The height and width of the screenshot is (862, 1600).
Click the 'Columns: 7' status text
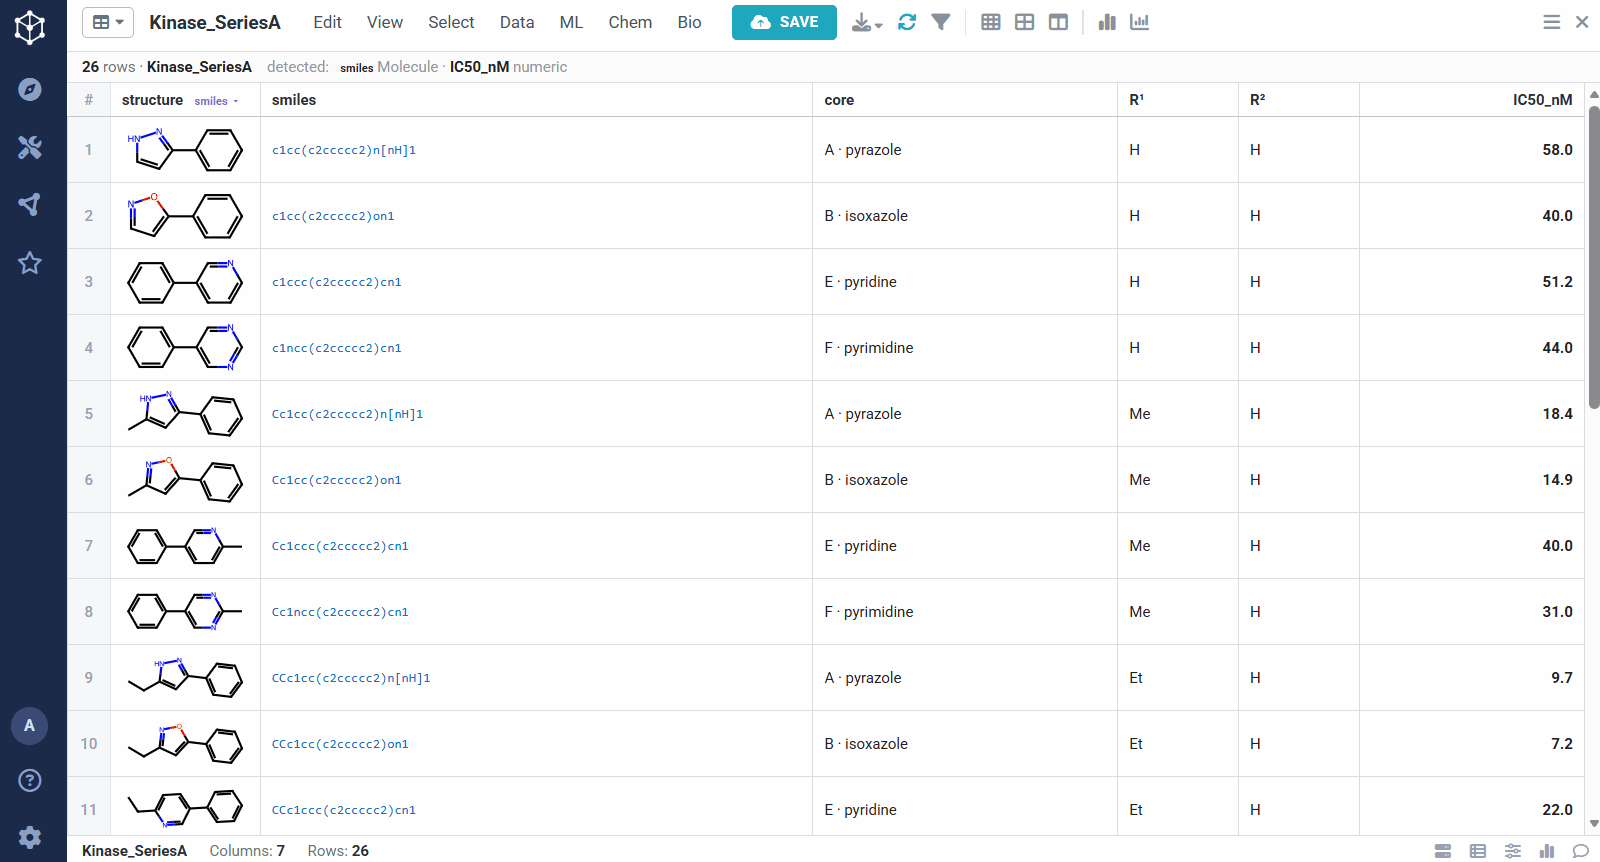tap(247, 851)
